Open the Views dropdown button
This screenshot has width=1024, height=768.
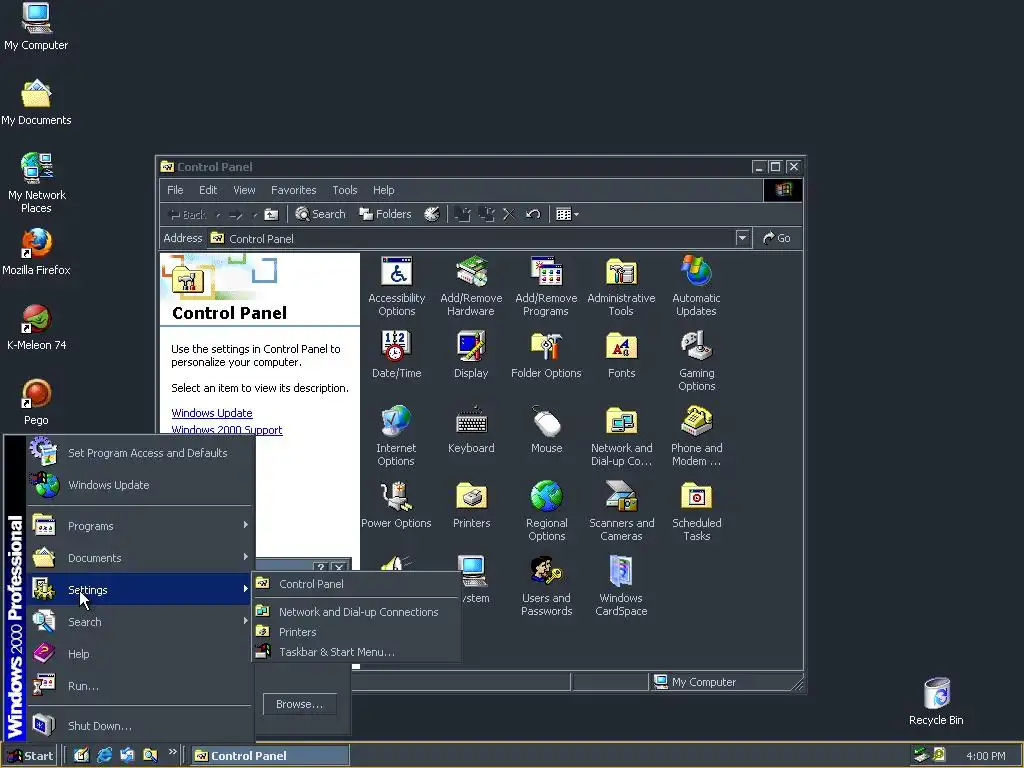[567, 214]
